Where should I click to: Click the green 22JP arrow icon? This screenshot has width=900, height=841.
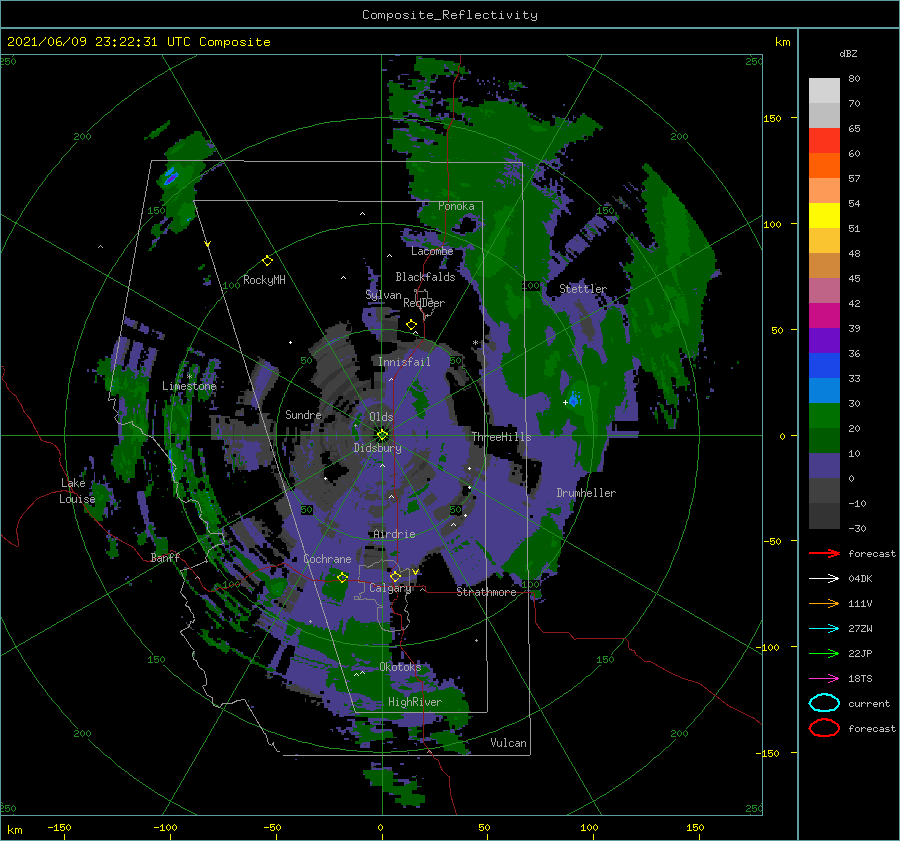824,653
